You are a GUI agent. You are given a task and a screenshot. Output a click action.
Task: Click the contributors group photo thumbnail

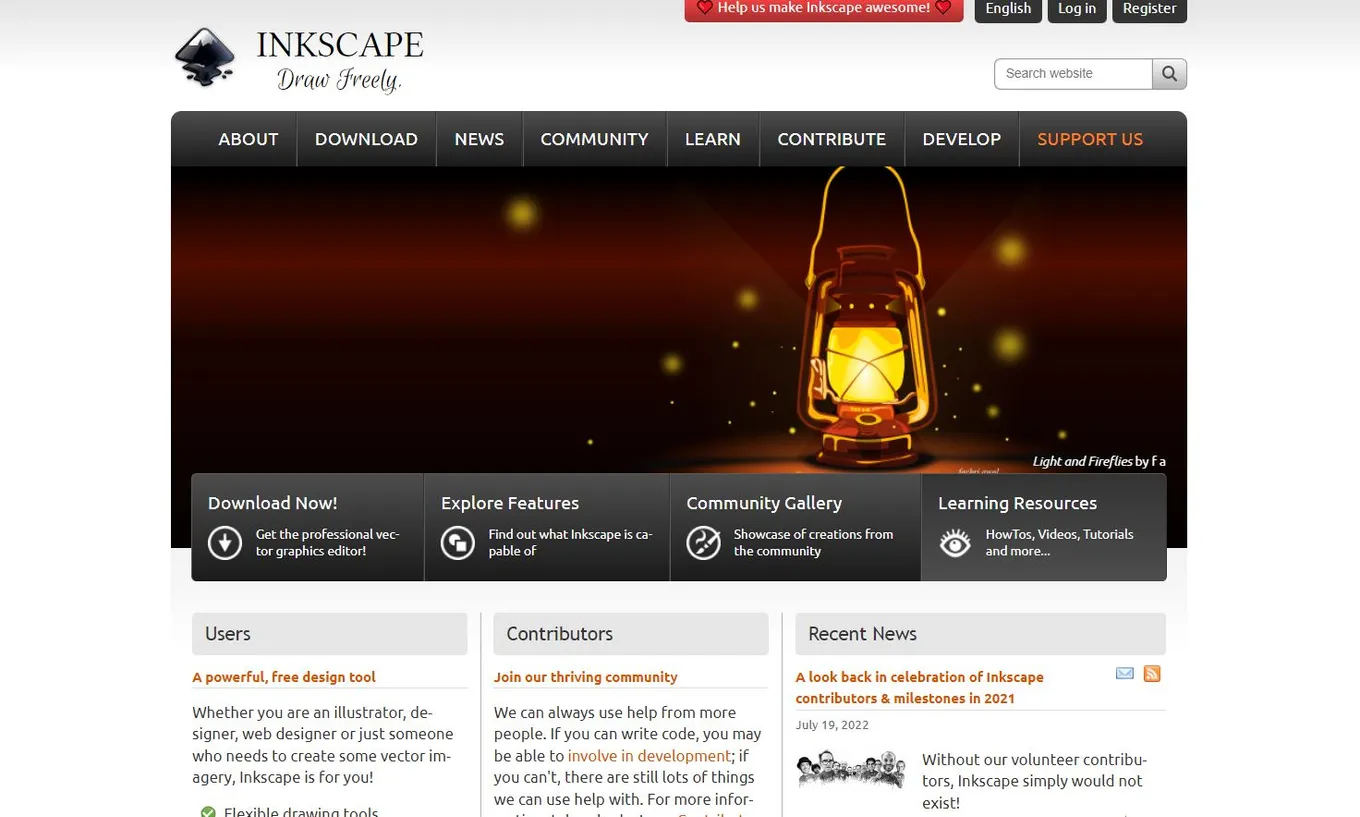[x=851, y=769]
